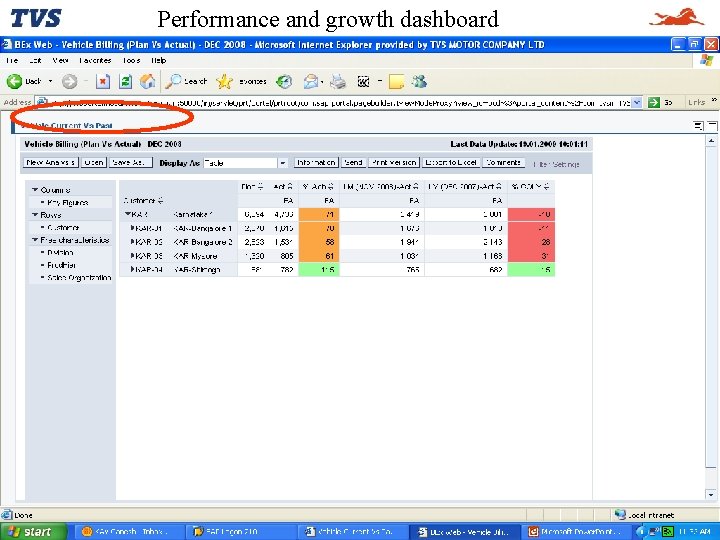
Task: Open the File menu
Action: tap(12, 60)
